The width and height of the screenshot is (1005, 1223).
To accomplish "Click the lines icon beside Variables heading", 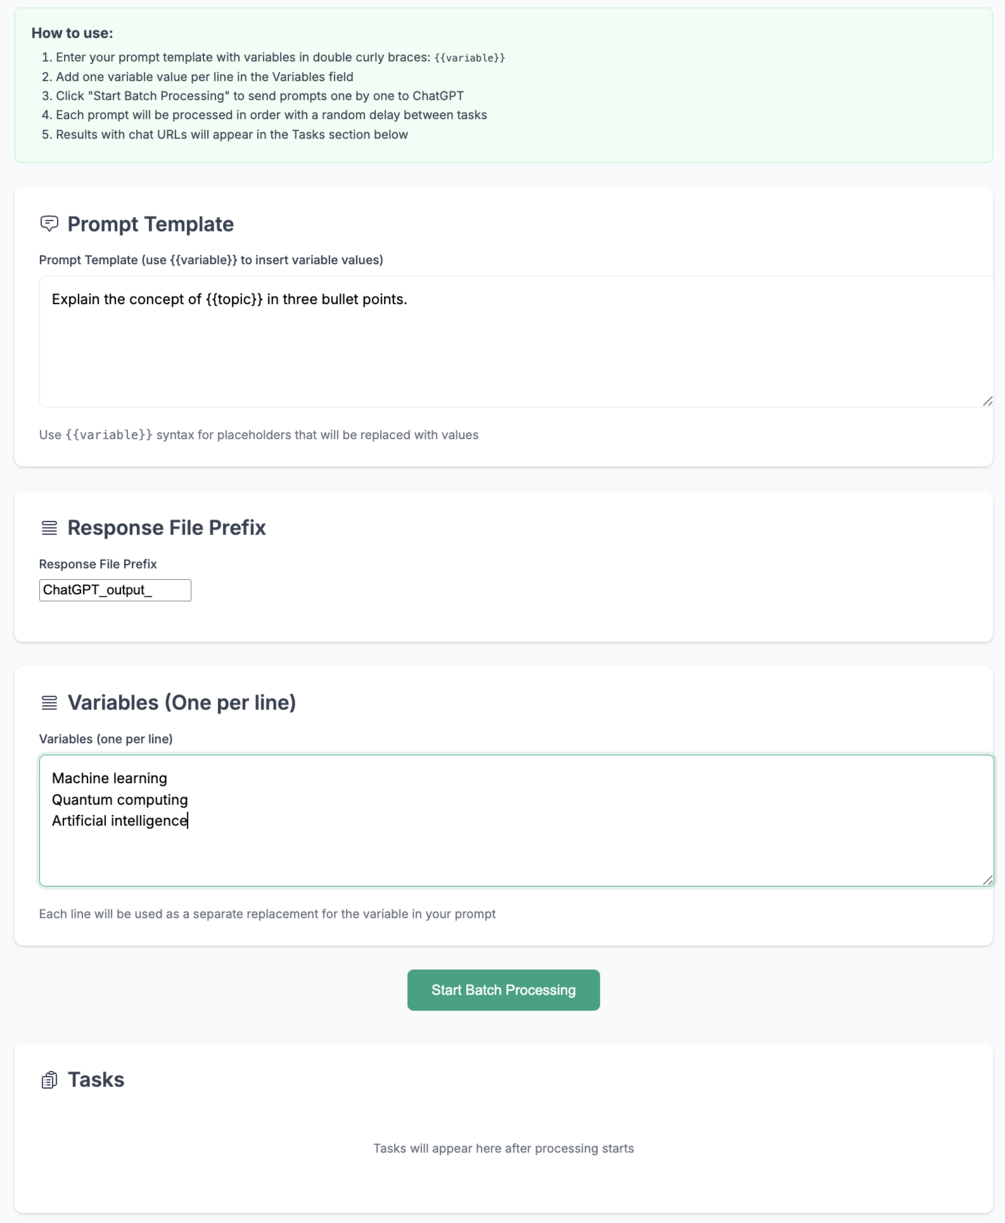I will pyautogui.click(x=48, y=703).
